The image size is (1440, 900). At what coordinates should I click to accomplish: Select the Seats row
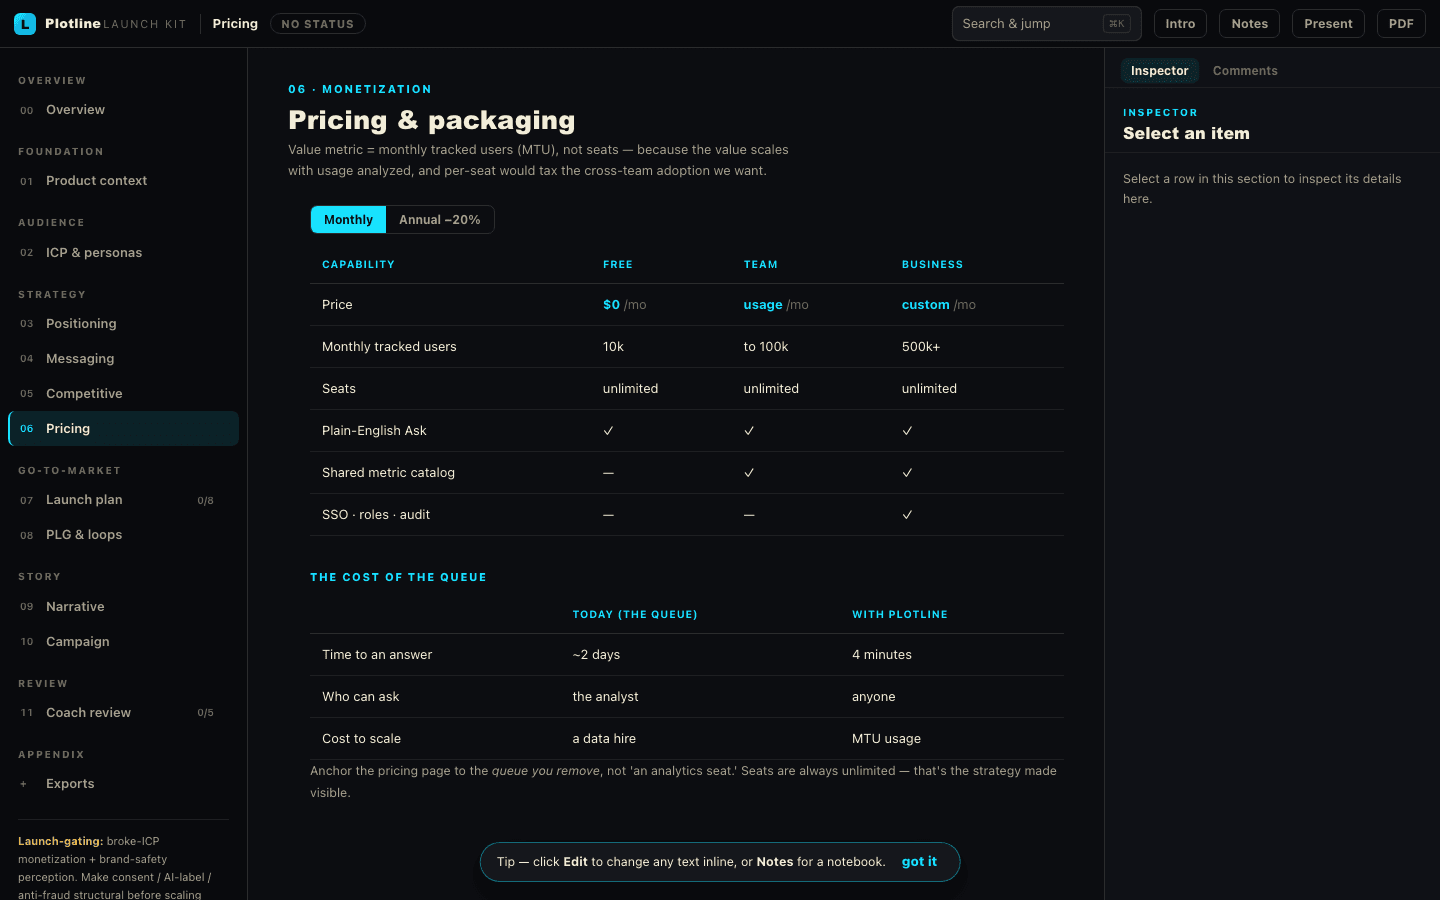click(x=687, y=389)
